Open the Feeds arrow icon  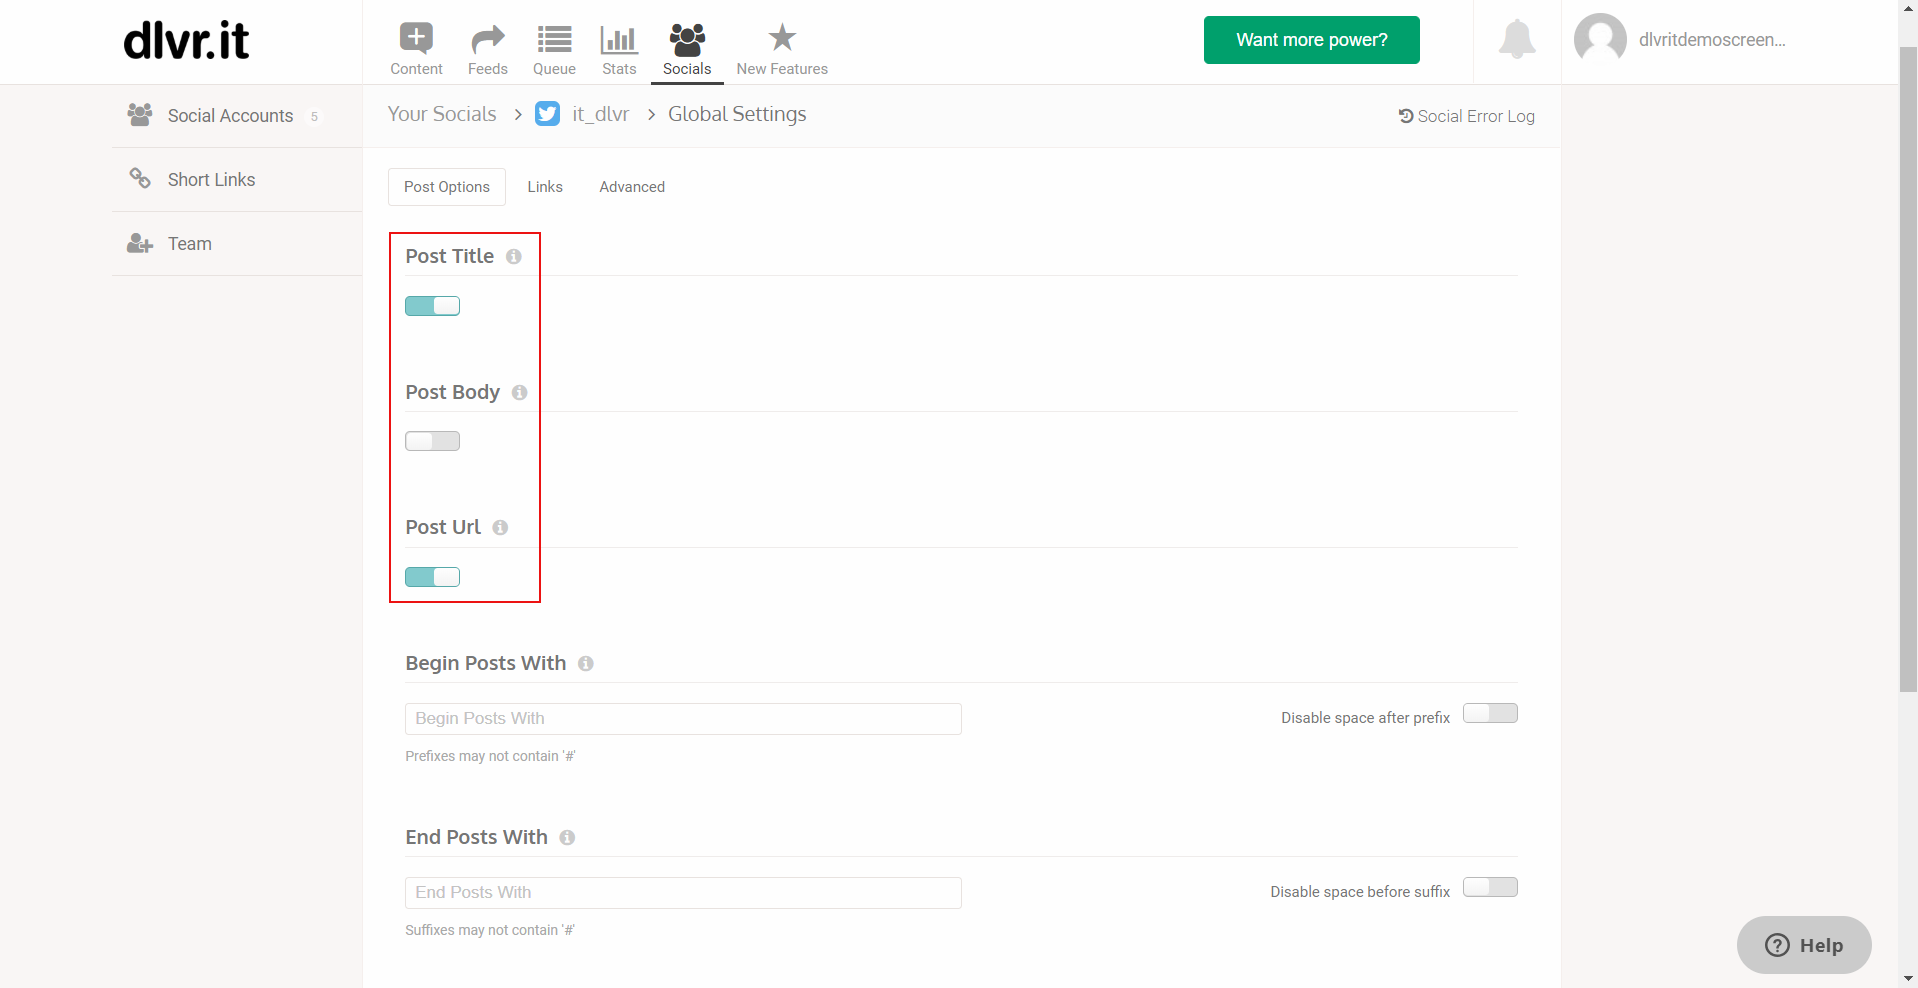pyautogui.click(x=487, y=39)
